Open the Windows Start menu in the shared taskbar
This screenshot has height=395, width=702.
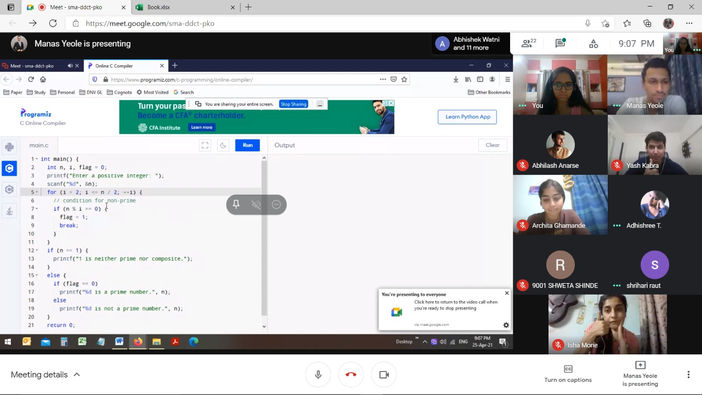[8, 342]
